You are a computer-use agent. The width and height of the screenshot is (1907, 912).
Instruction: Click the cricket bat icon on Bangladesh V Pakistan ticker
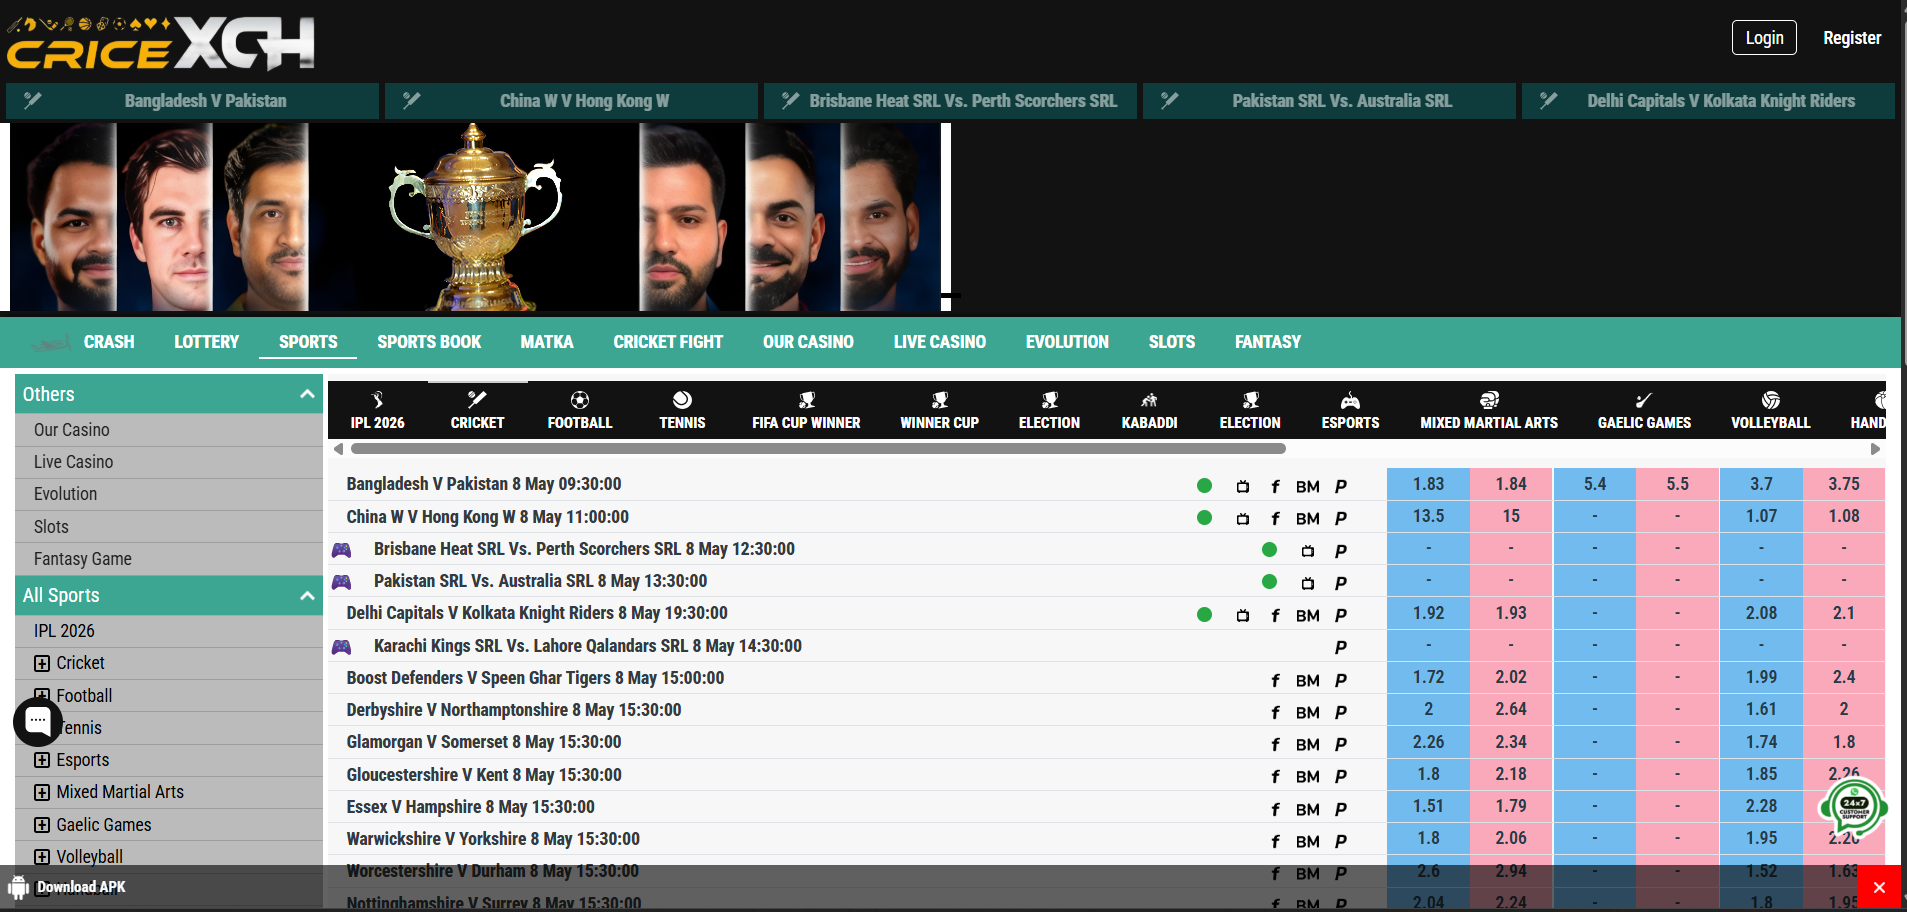click(x=33, y=100)
